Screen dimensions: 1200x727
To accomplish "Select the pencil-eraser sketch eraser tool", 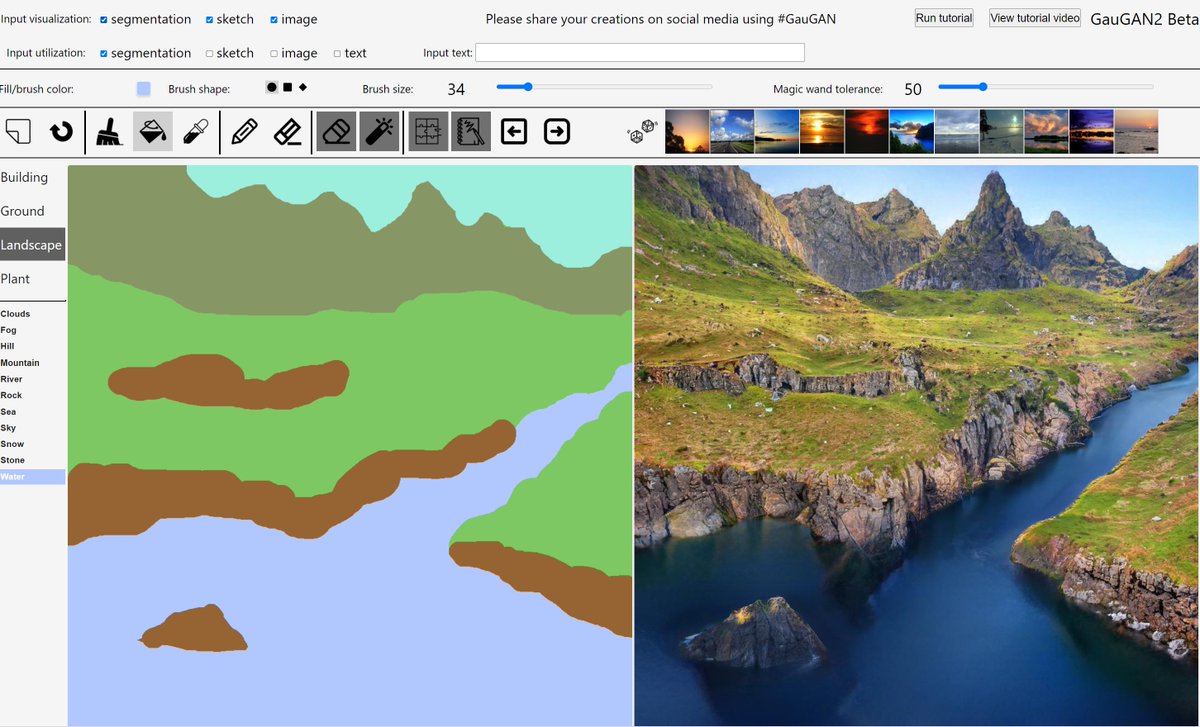I will [288, 131].
